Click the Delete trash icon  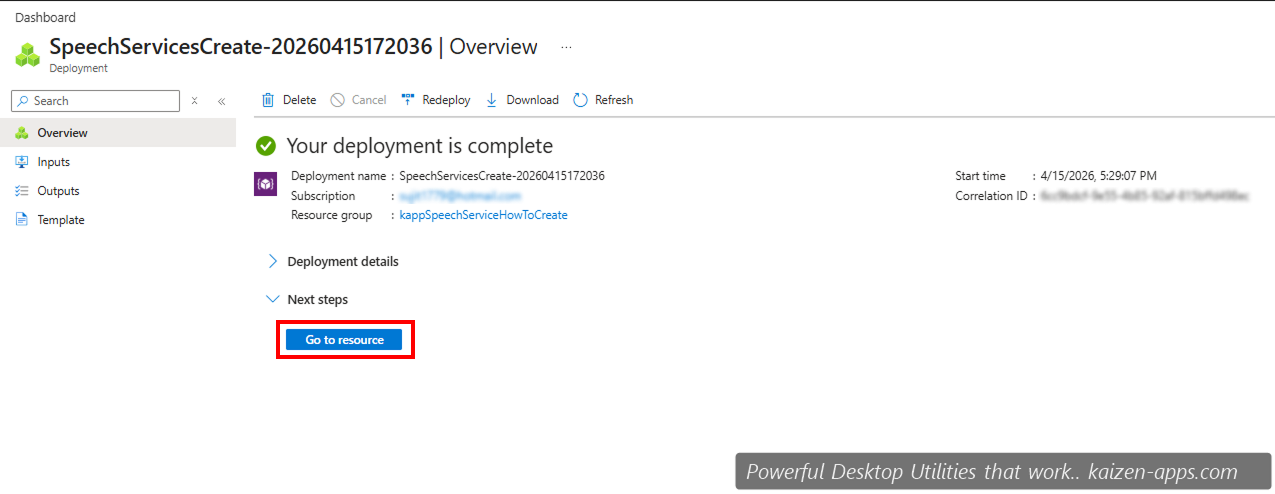click(x=268, y=100)
